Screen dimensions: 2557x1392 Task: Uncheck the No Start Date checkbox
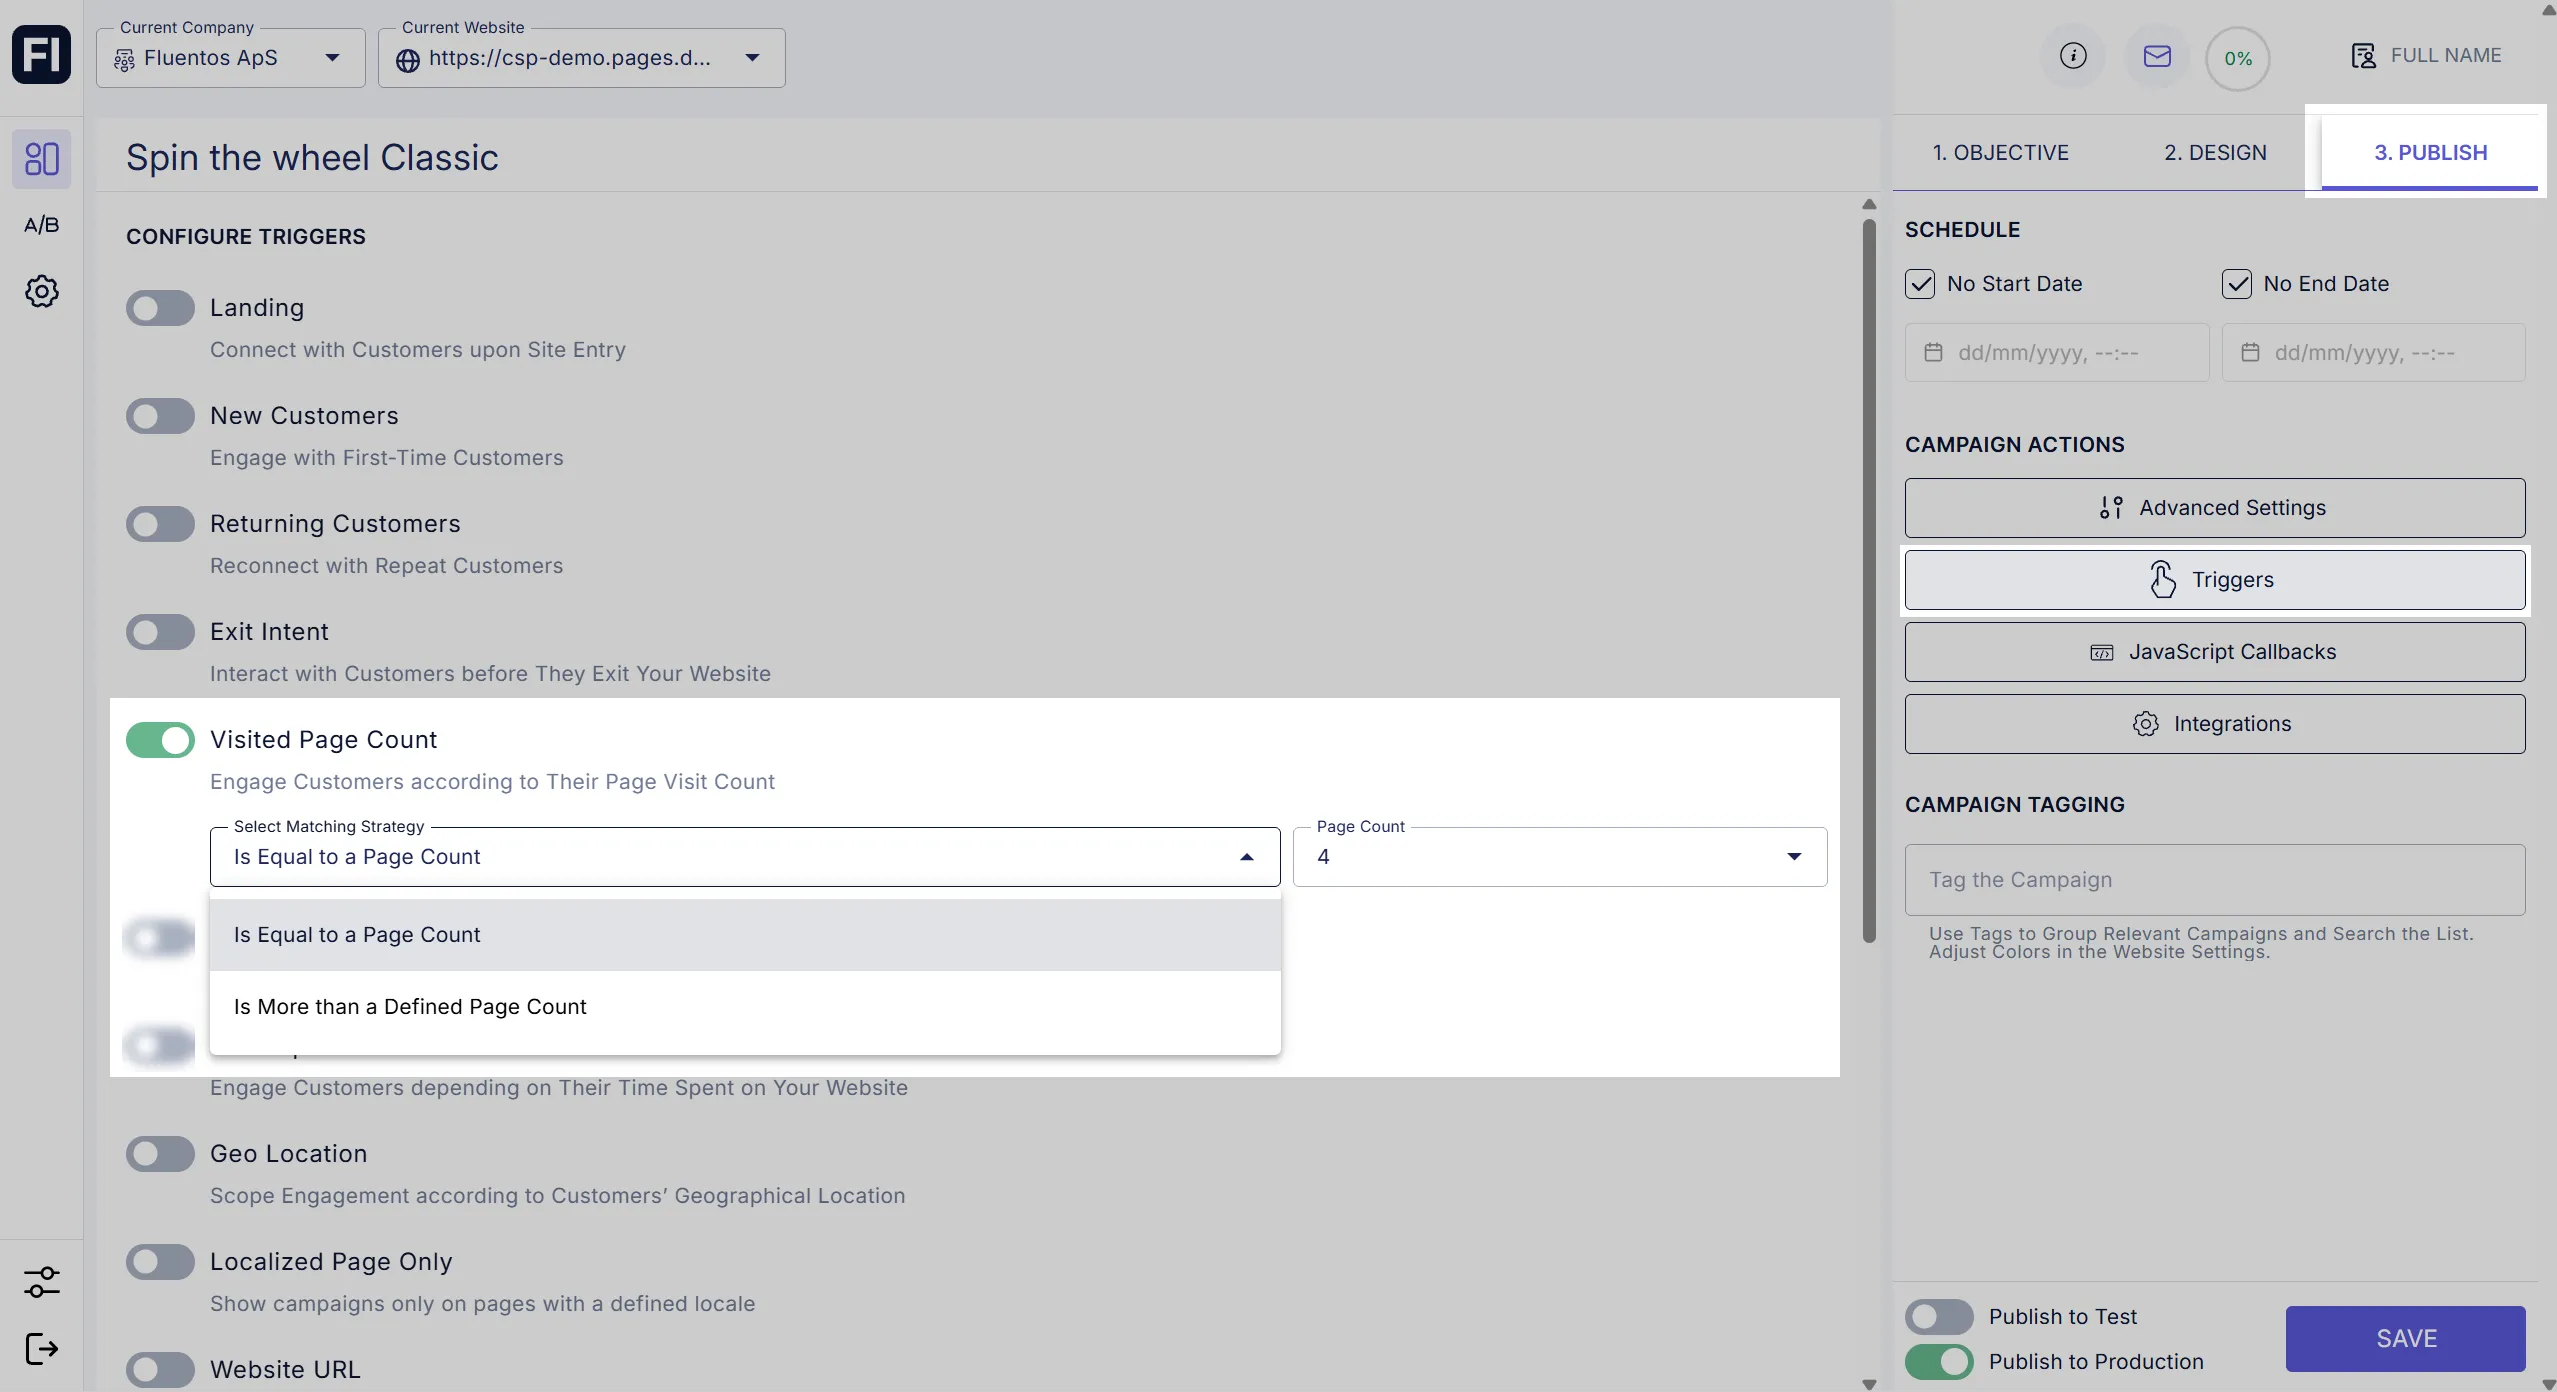pyautogui.click(x=1920, y=284)
